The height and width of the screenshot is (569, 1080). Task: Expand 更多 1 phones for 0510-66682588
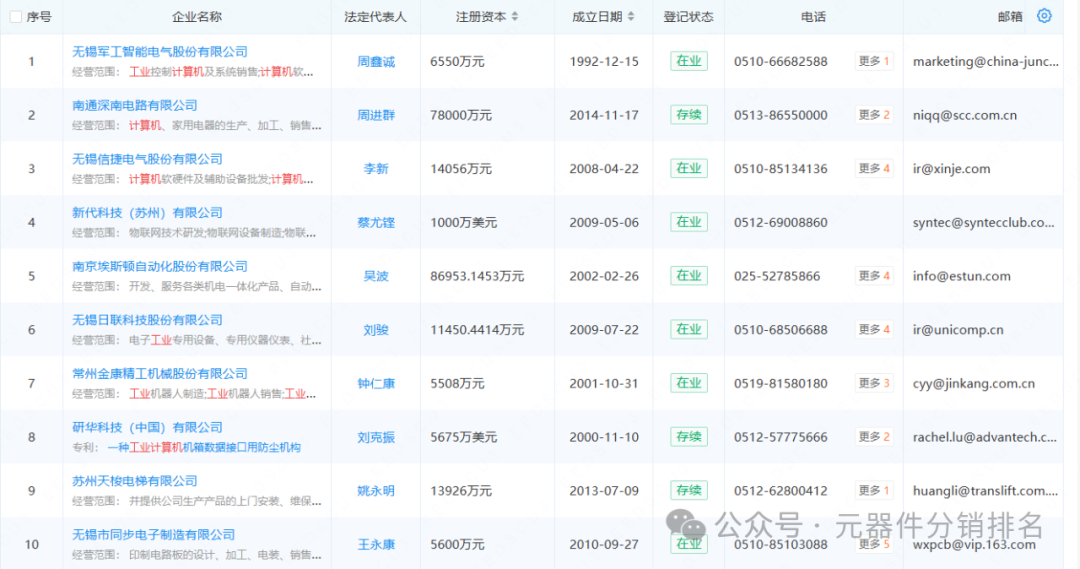point(874,61)
